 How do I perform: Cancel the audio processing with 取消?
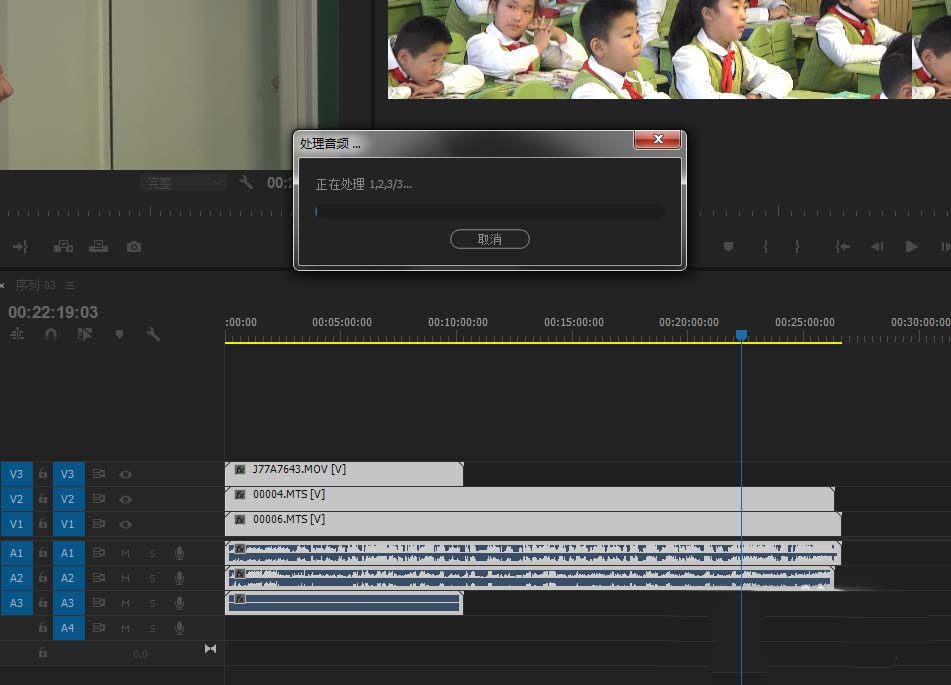tap(489, 239)
